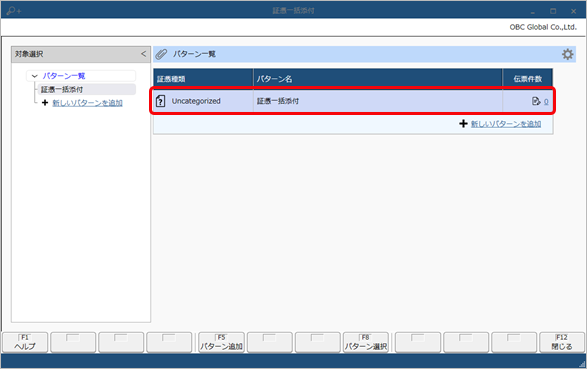Image resolution: width=587 pixels, height=369 pixels.
Task: Click the plus icon below the pattern table
Action: click(463, 123)
